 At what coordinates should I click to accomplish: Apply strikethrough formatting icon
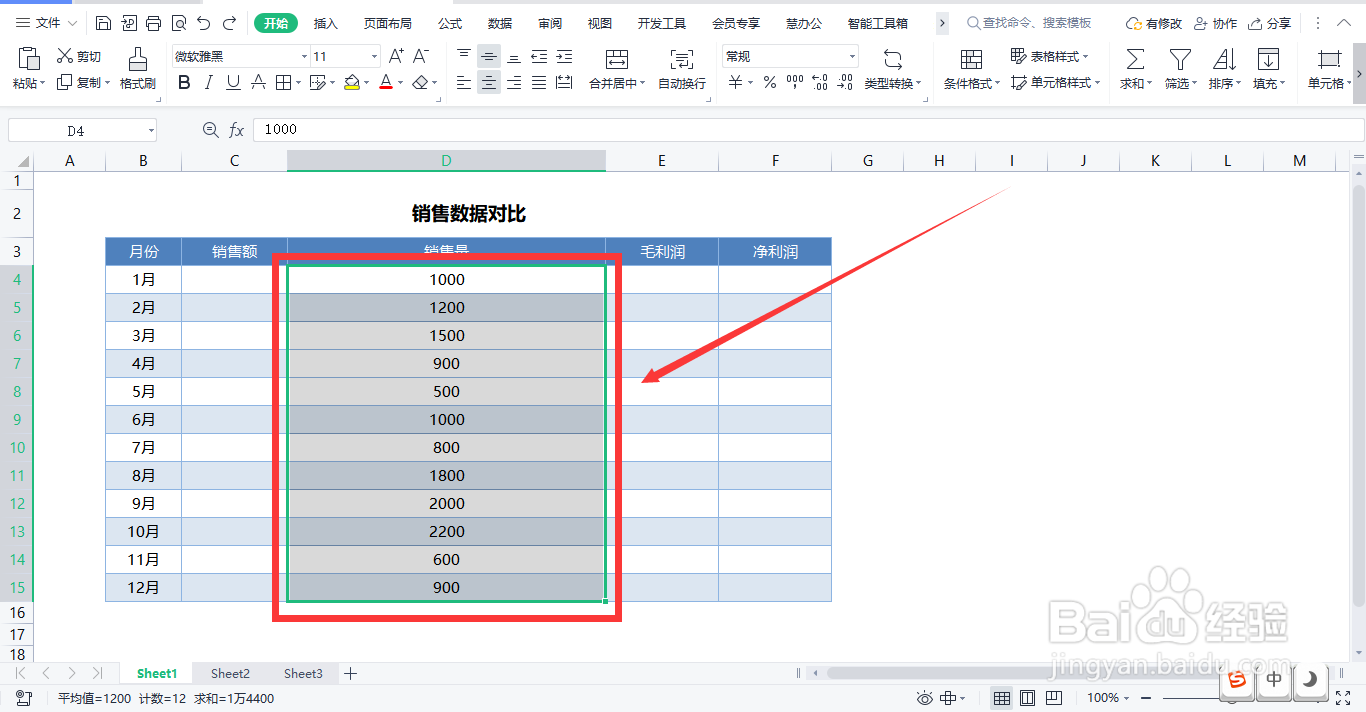point(259,83)
